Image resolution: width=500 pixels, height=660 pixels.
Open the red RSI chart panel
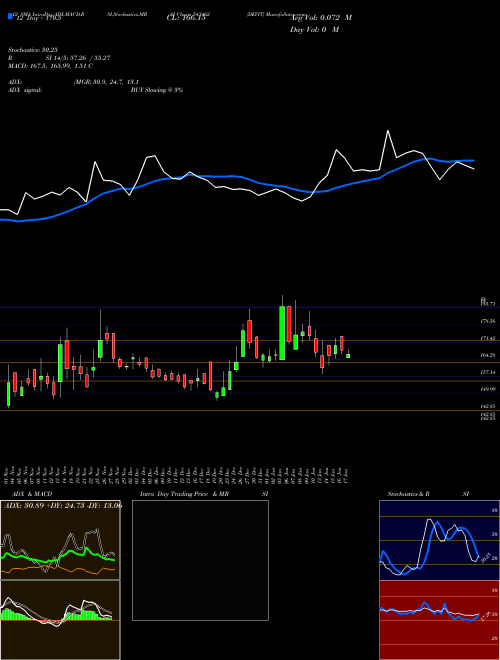click(439, 620)
